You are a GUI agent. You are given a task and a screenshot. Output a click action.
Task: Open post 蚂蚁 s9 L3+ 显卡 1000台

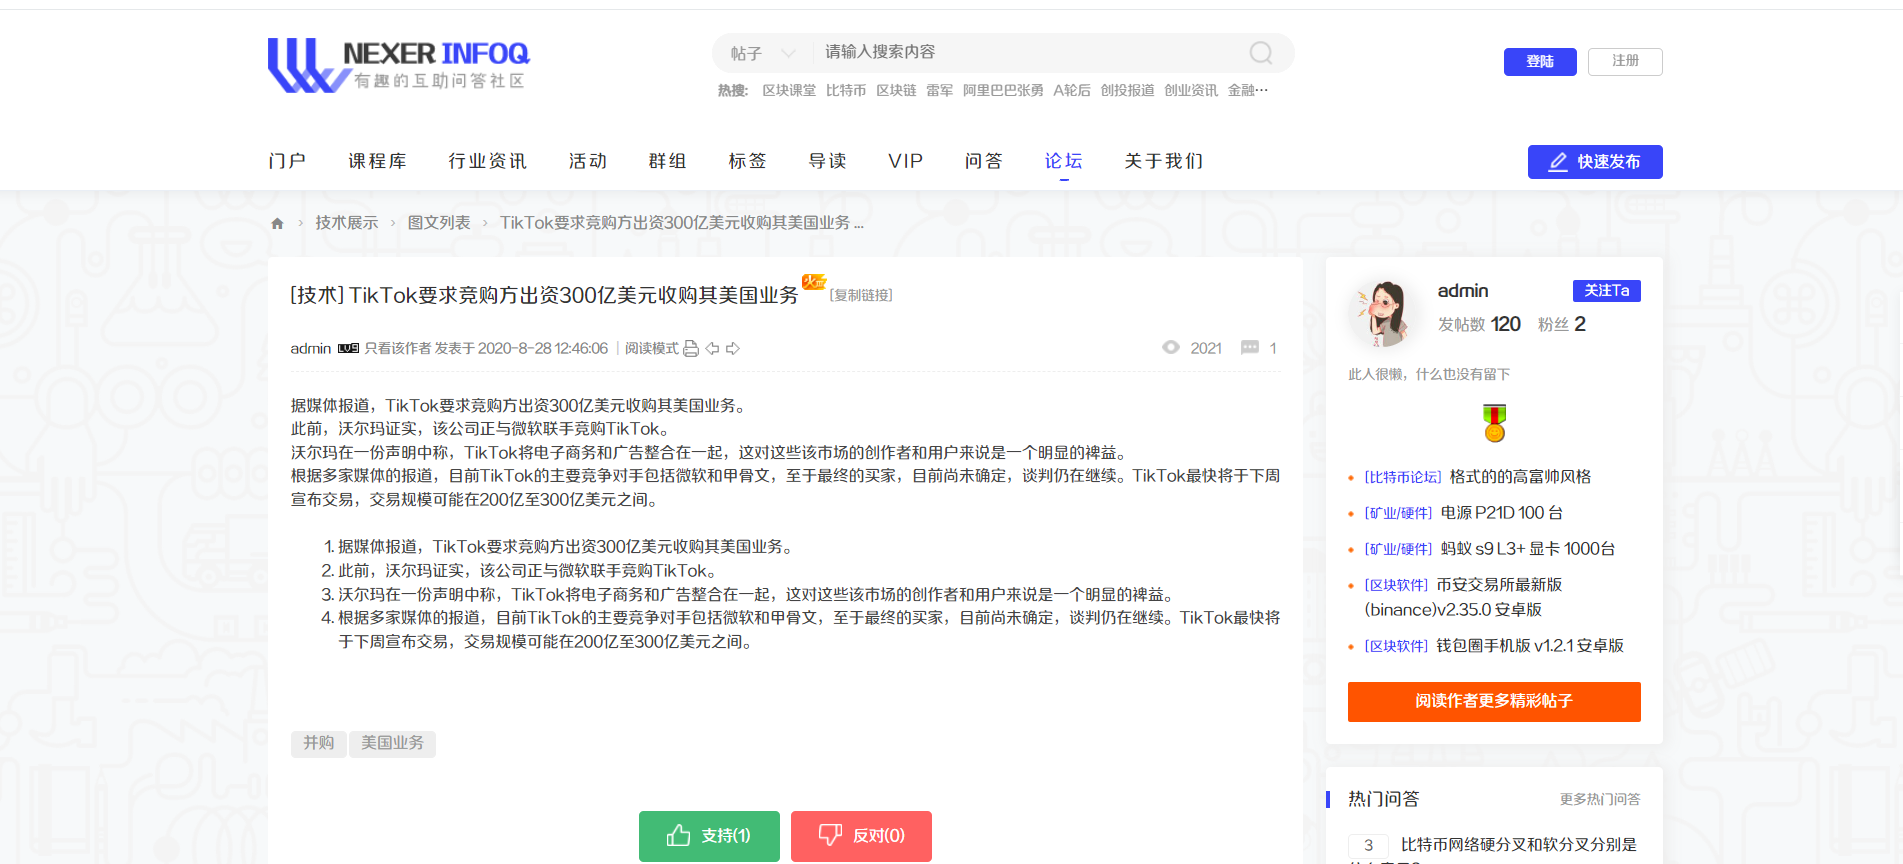click(x=1527, y=549)
